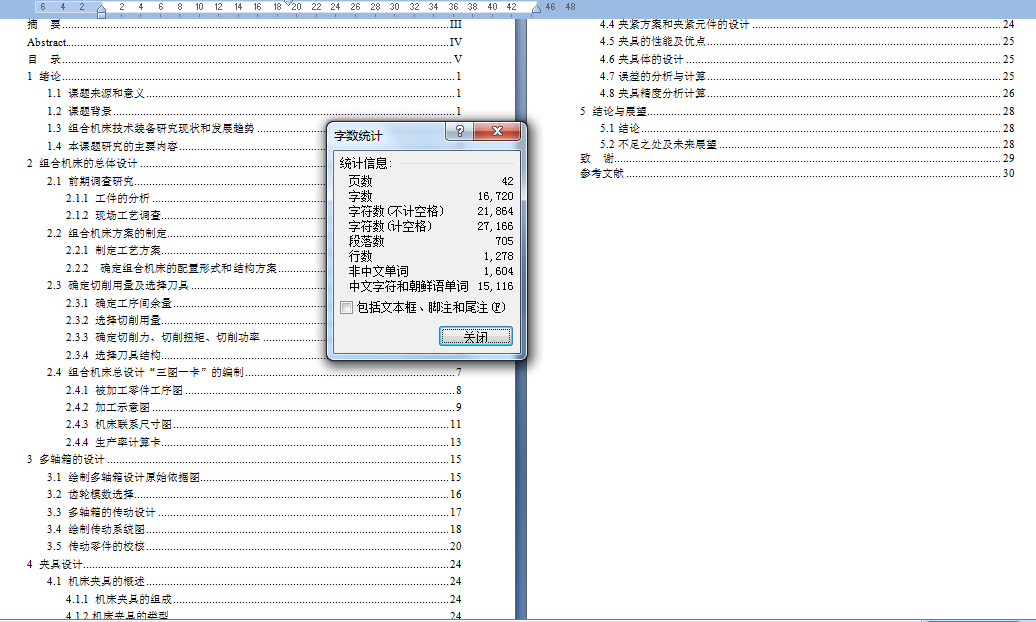The image size is (1036, 622).
Task: Open 5 结论与展望 chapter entry
Action: pyautogui.click(x=797, y=111)
